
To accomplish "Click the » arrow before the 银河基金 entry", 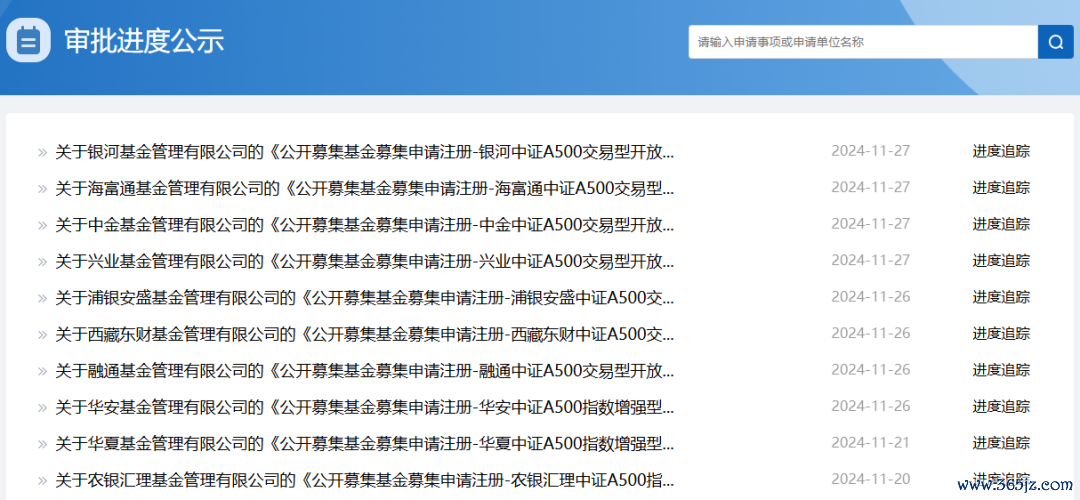I will click(x=42, y=153).
